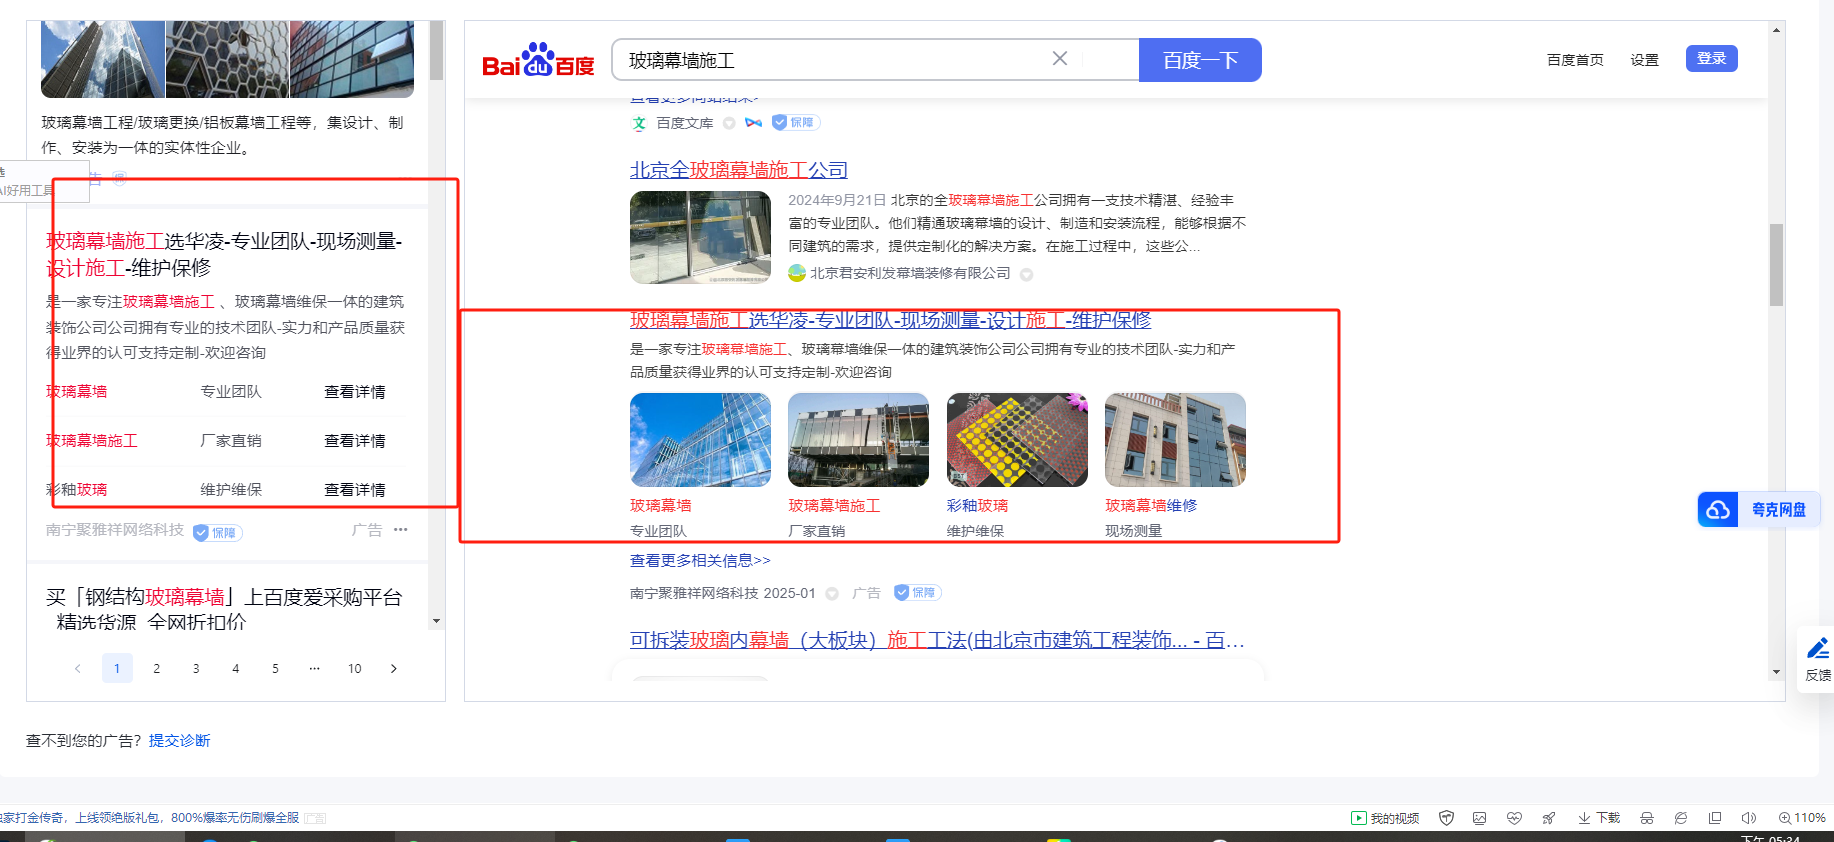
Task: Click 查看更多相关信息>> link
Action: (x=700, y=561)
